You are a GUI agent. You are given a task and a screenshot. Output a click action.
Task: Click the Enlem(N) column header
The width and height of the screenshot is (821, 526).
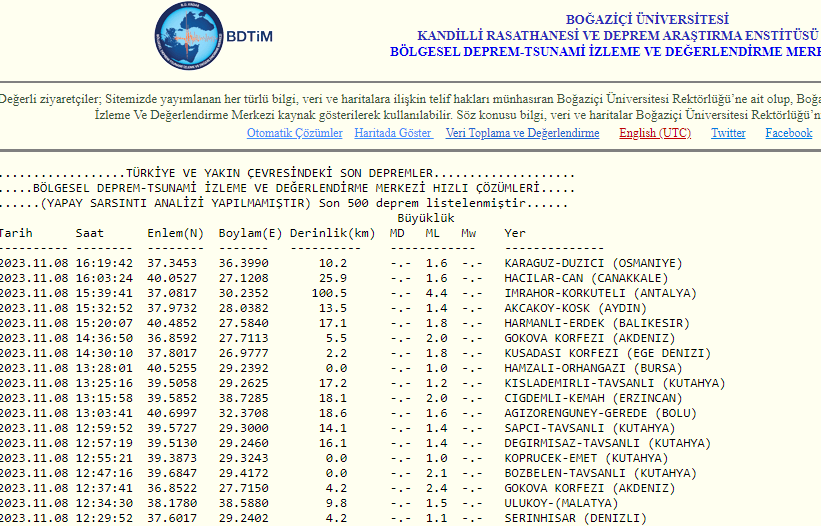175,233
